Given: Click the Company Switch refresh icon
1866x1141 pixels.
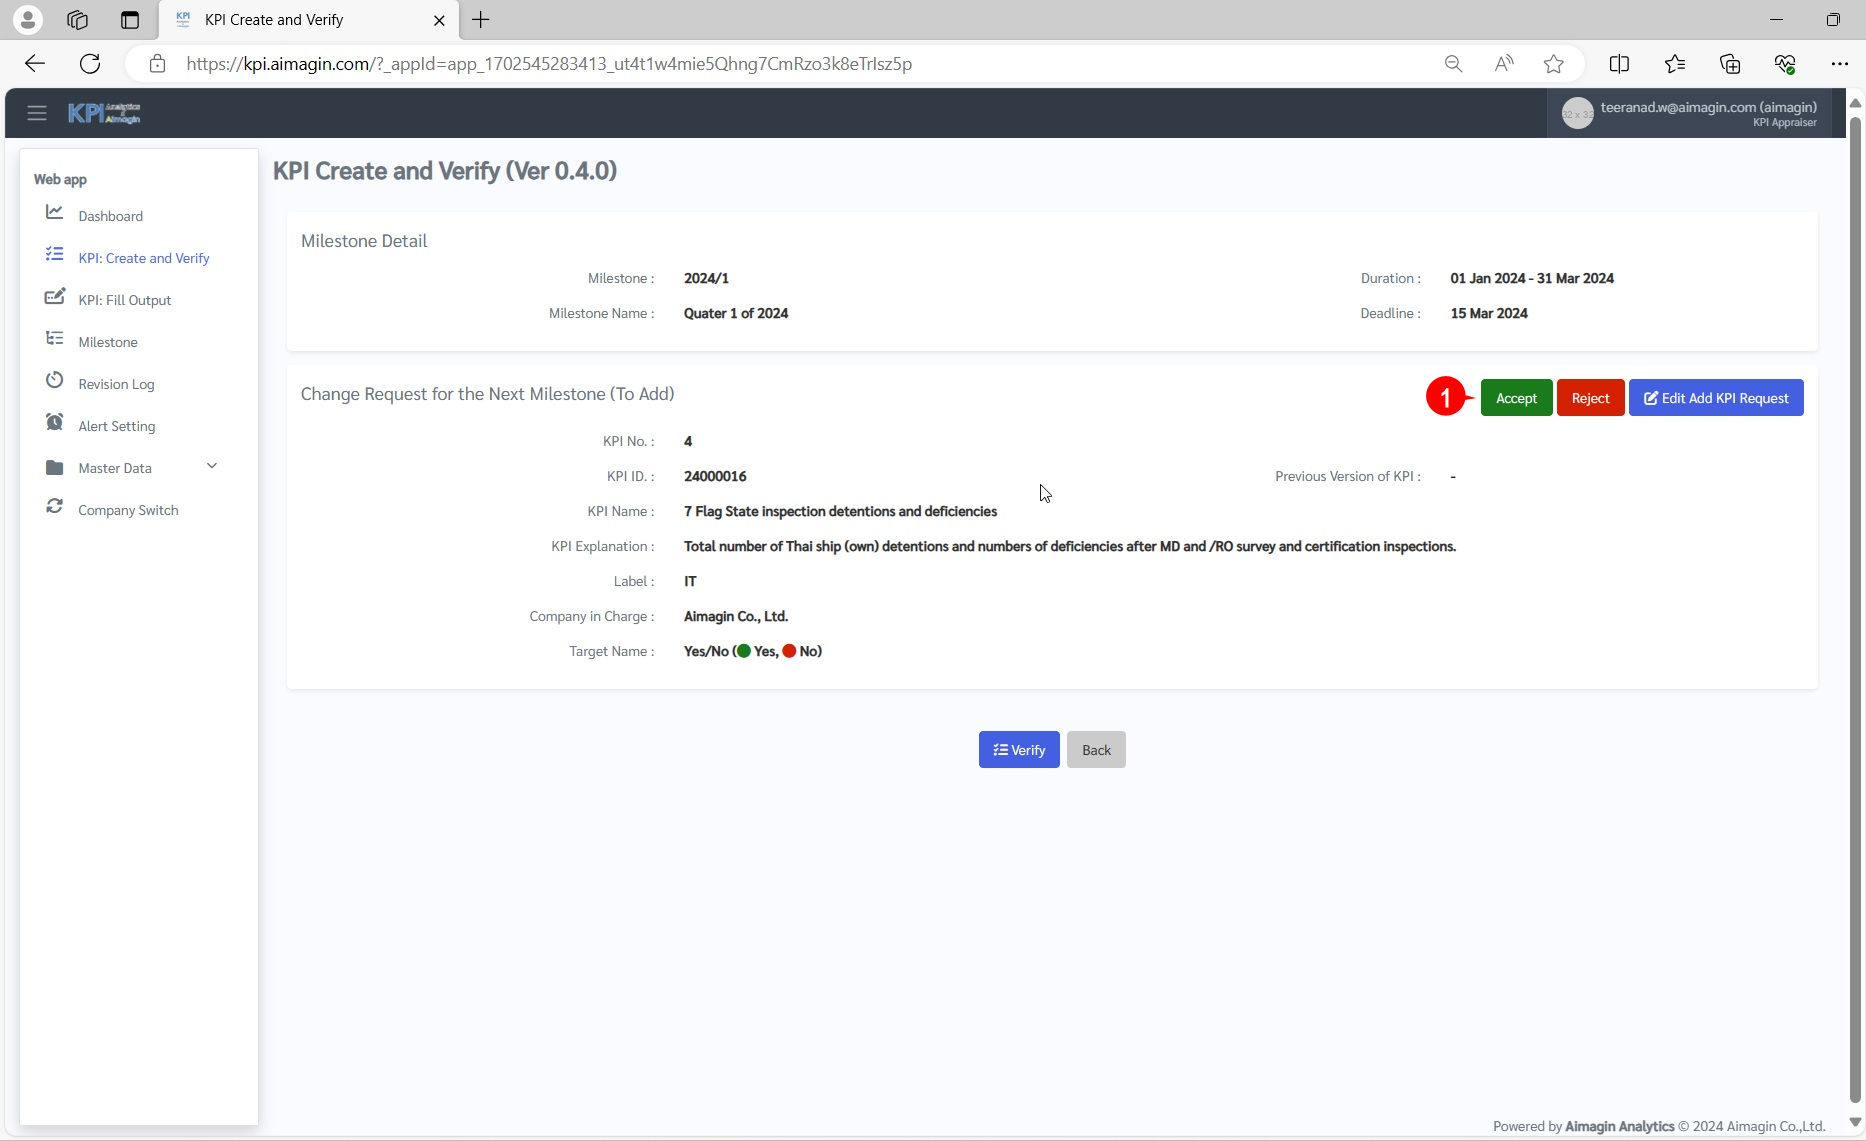Looking at the screenshot, I should [x=55, y=507].
